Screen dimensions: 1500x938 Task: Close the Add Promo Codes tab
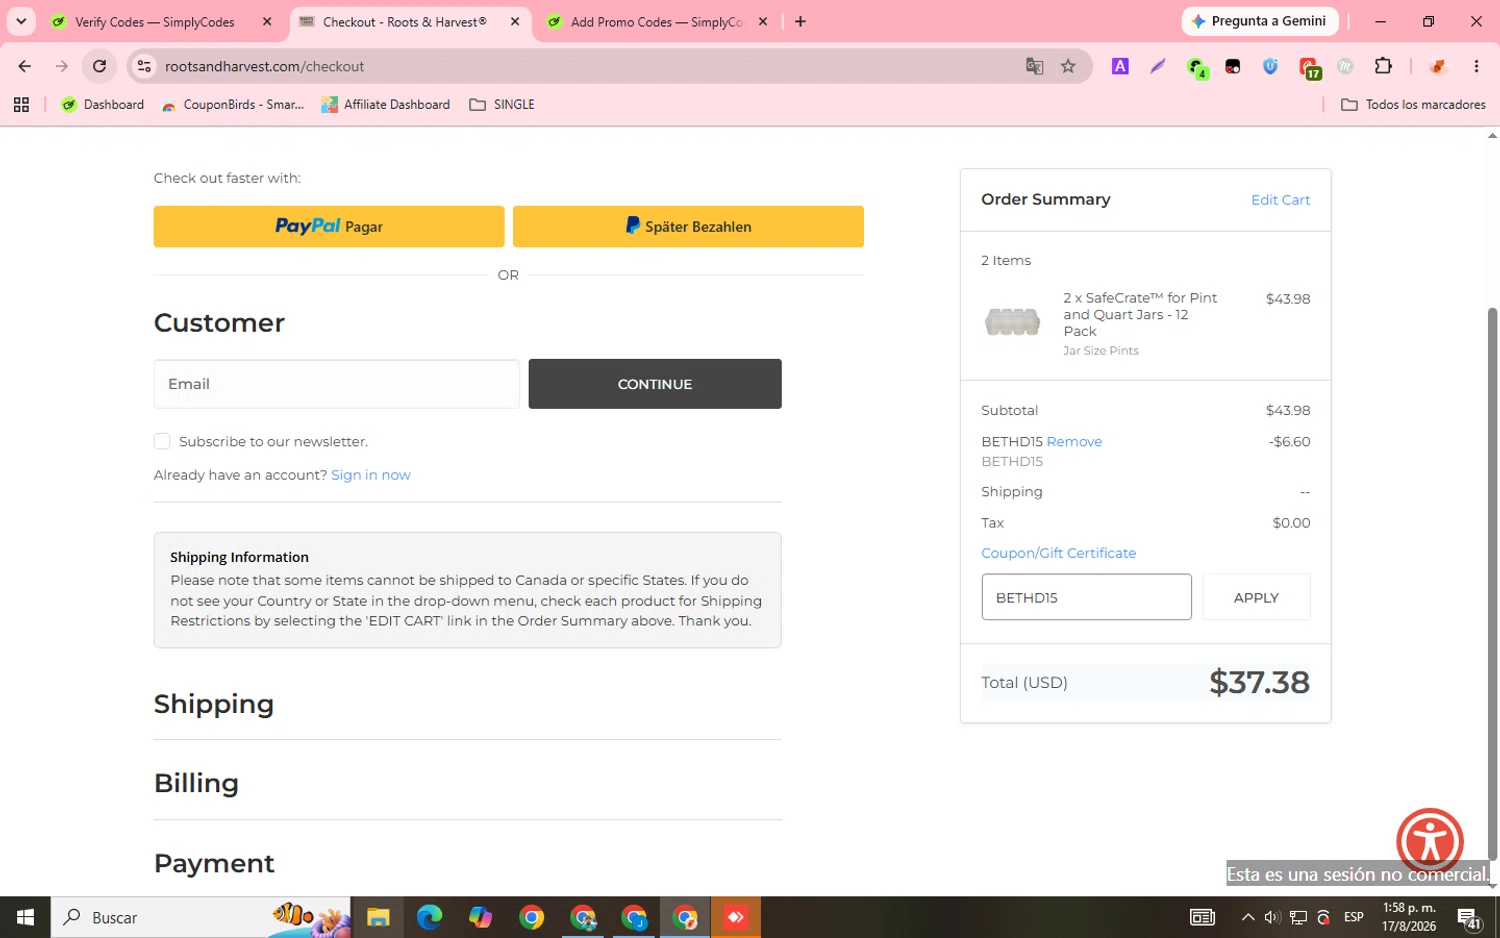[763, 21]
